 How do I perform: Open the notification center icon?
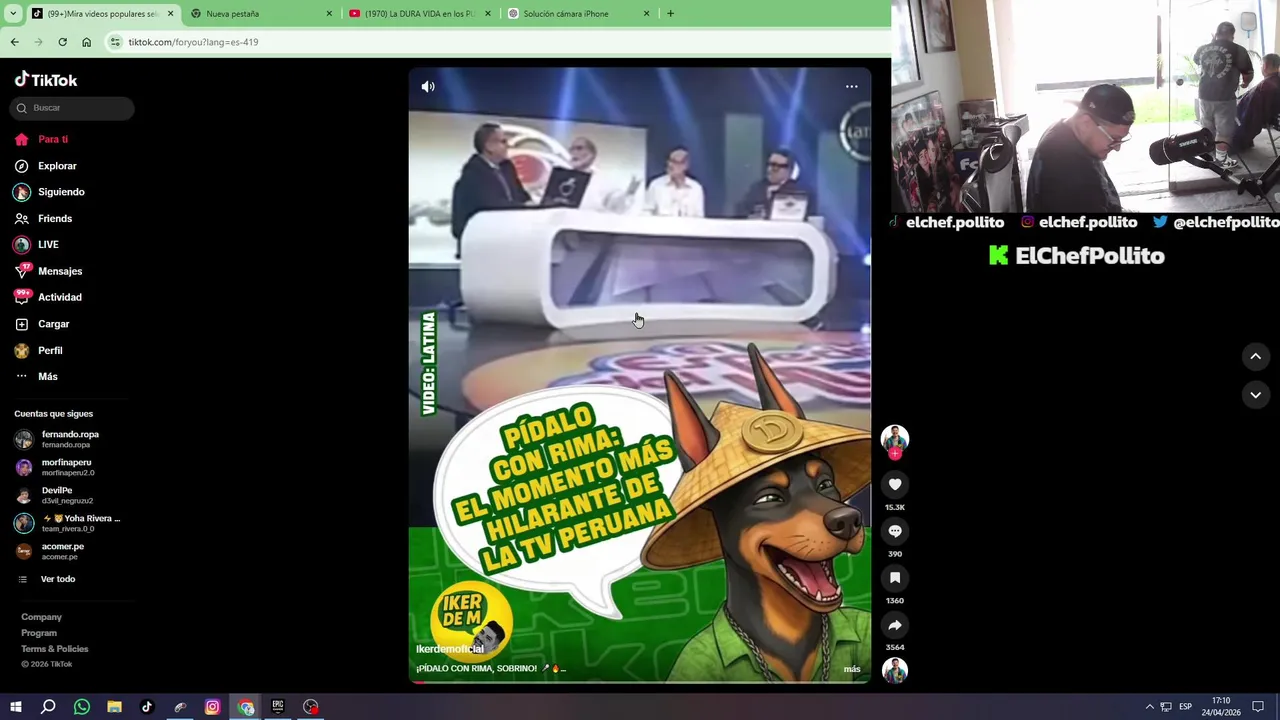pos(1258,707)
